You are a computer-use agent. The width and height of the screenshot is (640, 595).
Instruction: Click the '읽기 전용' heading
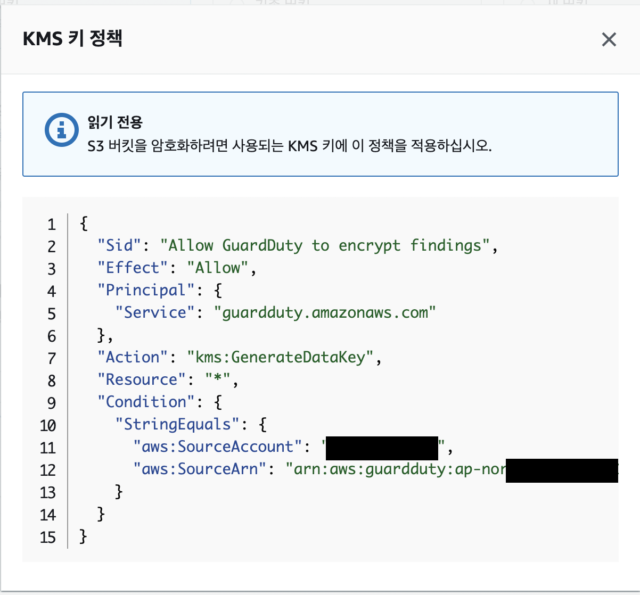115,122
